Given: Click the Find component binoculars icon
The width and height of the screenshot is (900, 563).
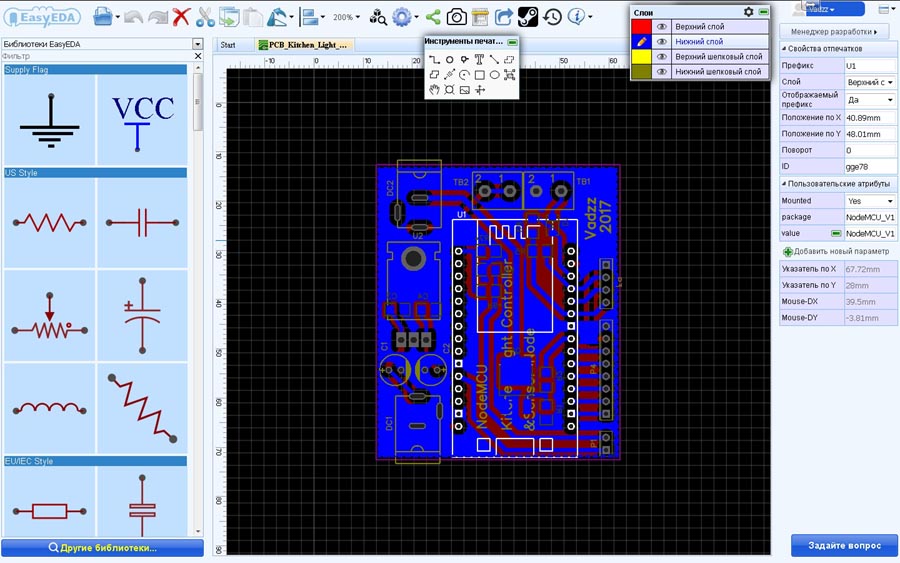Looking at the screenshot, I should pos(378,17).
